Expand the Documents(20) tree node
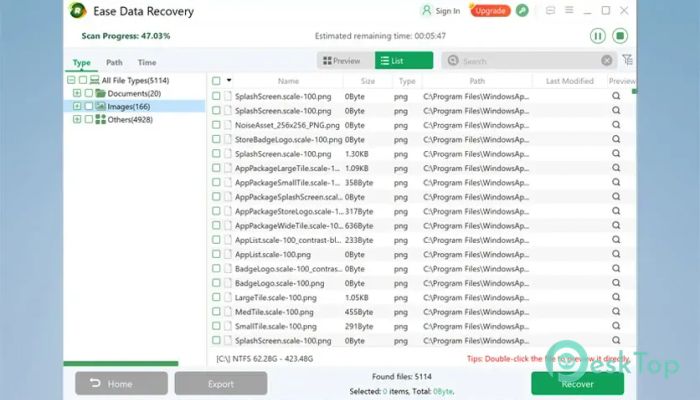The width and height of the screenshot is (700, 400). (x=77, y=93)
